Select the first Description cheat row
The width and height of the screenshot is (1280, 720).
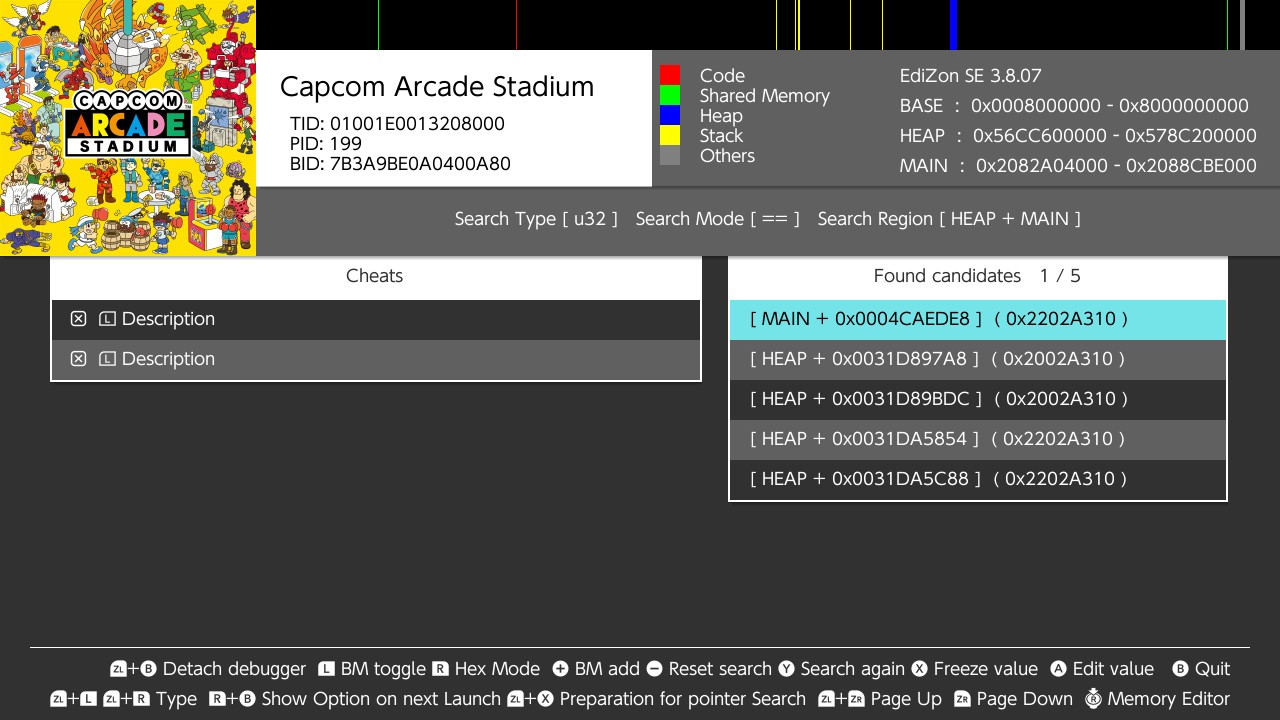point(376,320)
